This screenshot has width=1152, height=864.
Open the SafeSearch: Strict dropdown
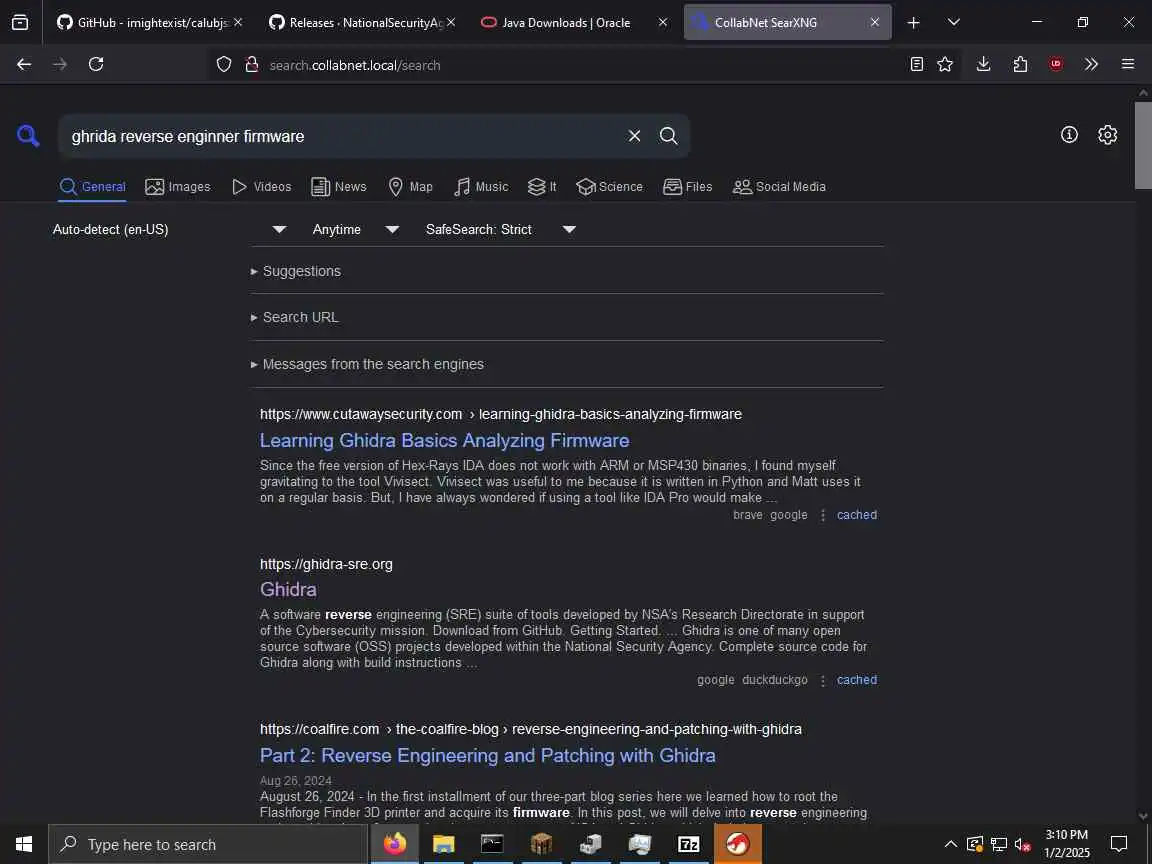coord(500,229)
